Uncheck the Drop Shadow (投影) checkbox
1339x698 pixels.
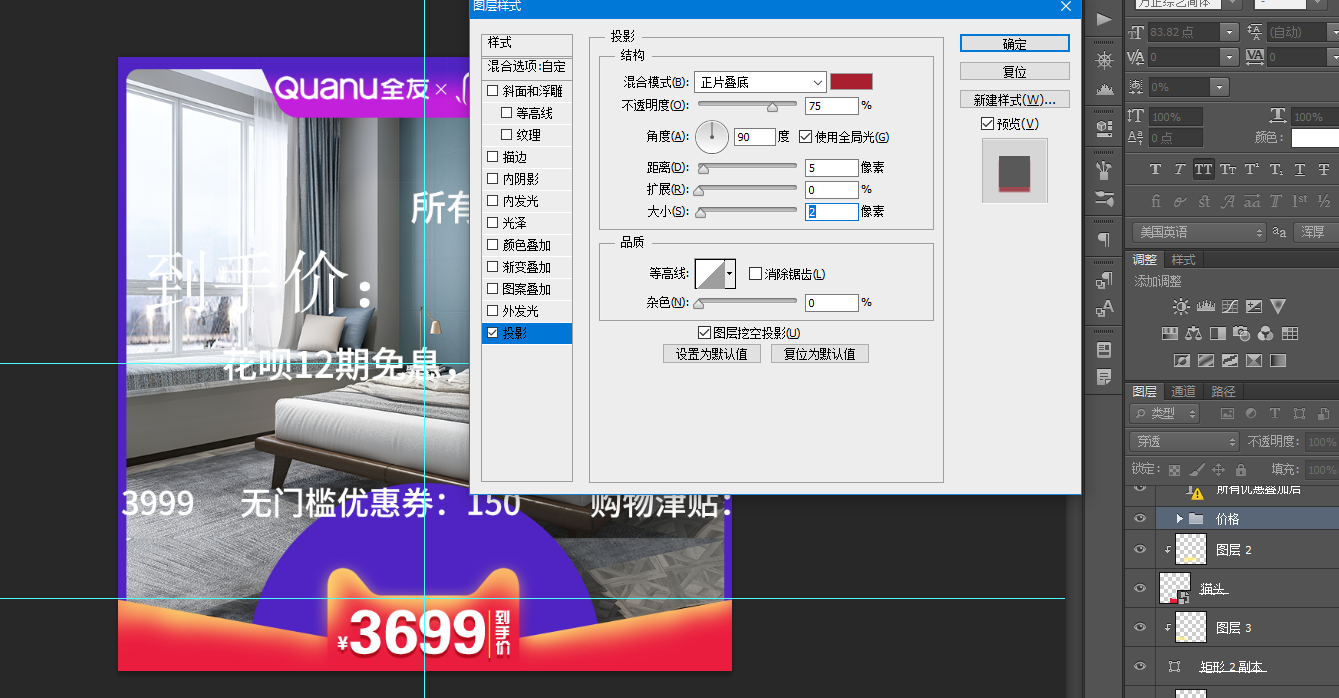492,333
